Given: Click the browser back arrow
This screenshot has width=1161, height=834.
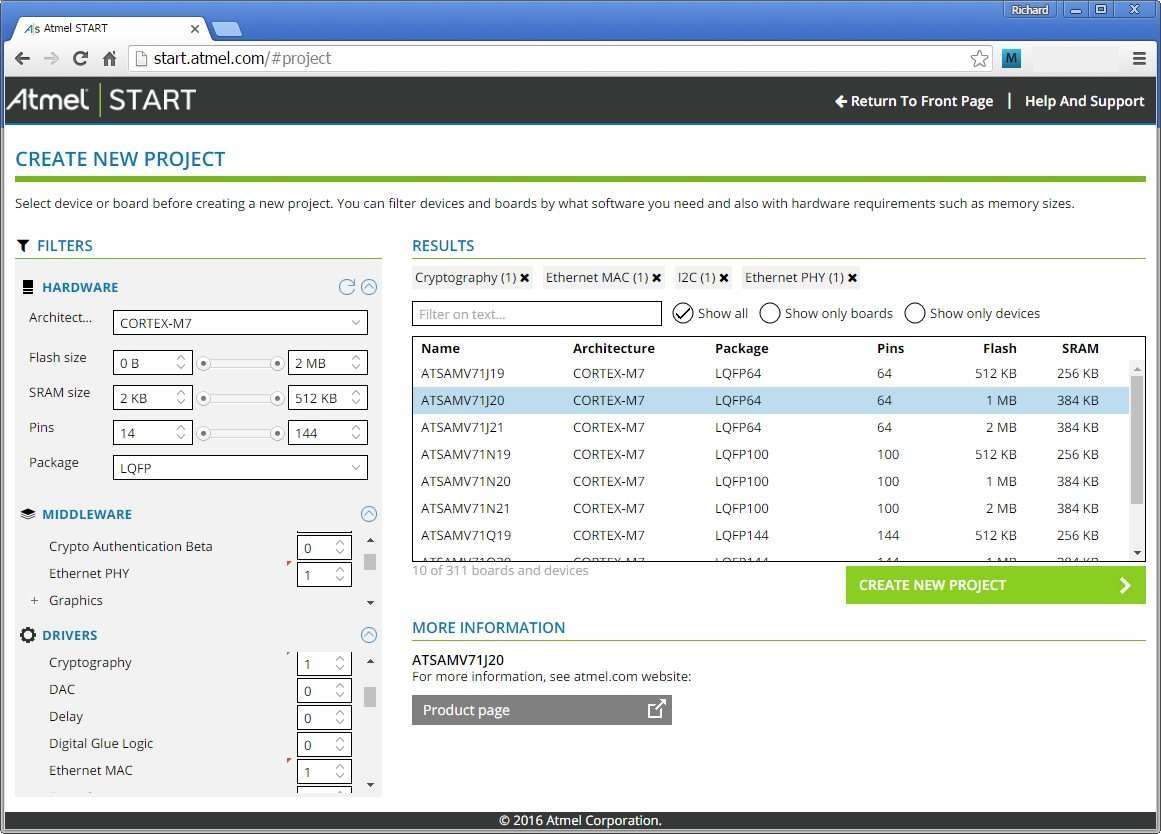Looking at the screenshot, I should pyautogui.click(x=22, y=59).
